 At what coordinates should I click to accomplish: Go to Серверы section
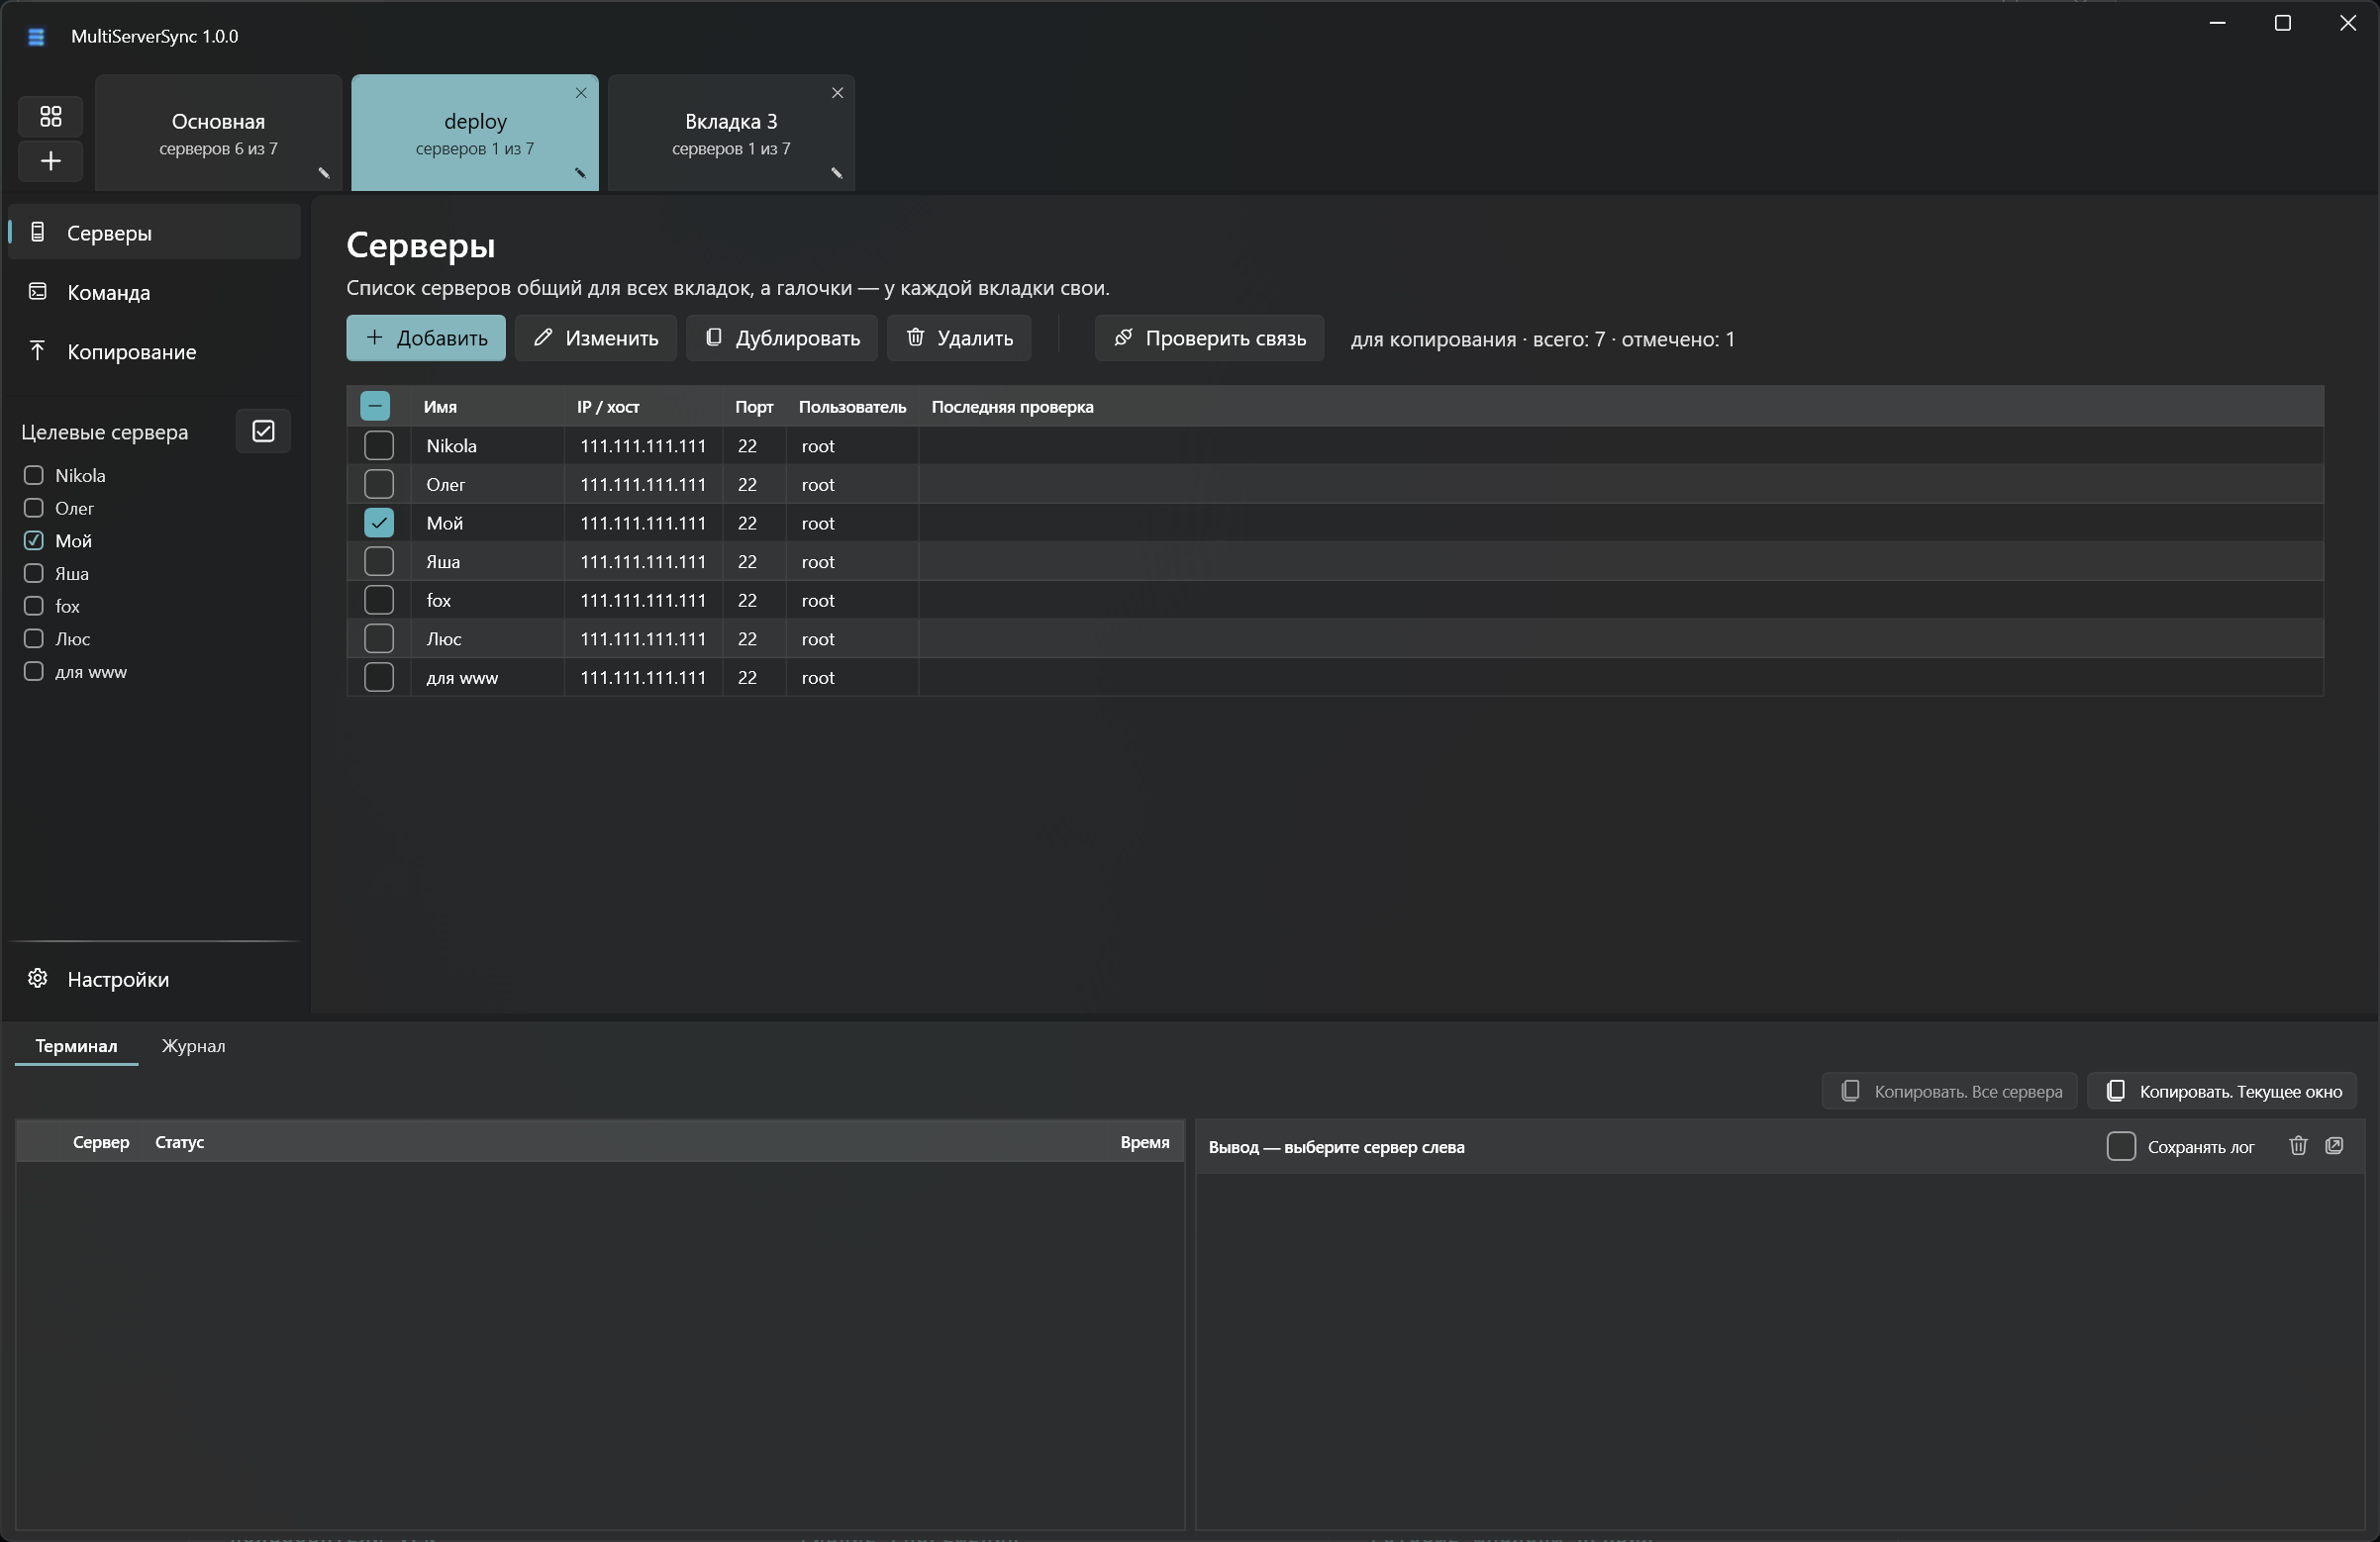(x=154, y=232)
